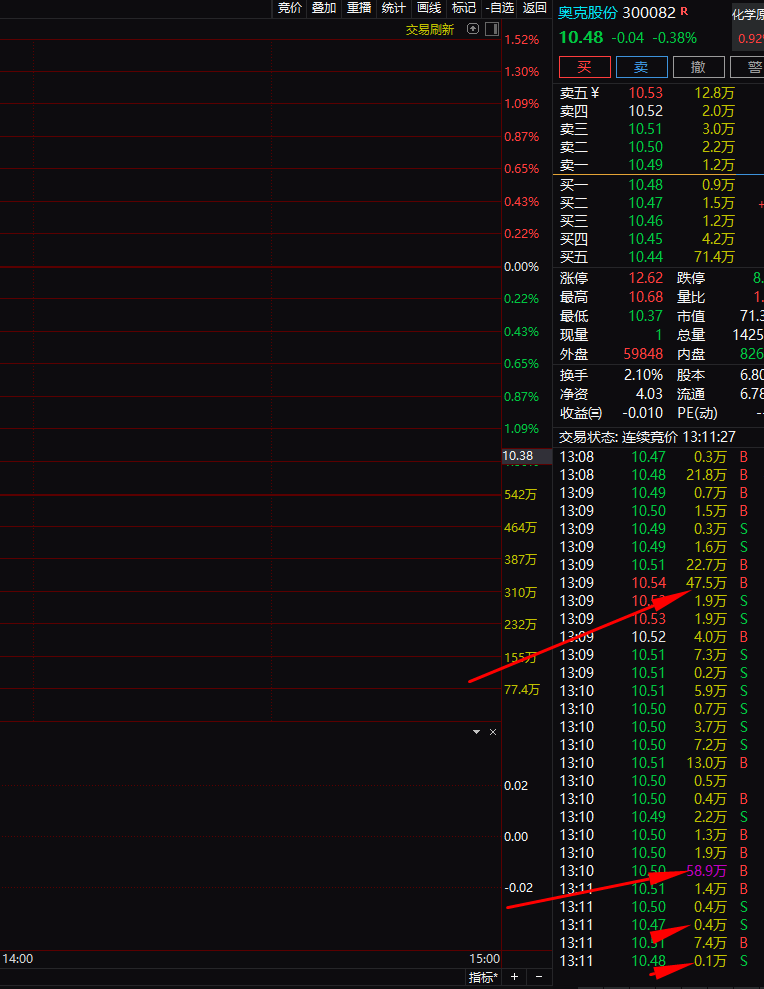Image resolution: width=764 pixels, height=989 pixels.
Task: Select the 买四 price 10.45
Action: 645,239
